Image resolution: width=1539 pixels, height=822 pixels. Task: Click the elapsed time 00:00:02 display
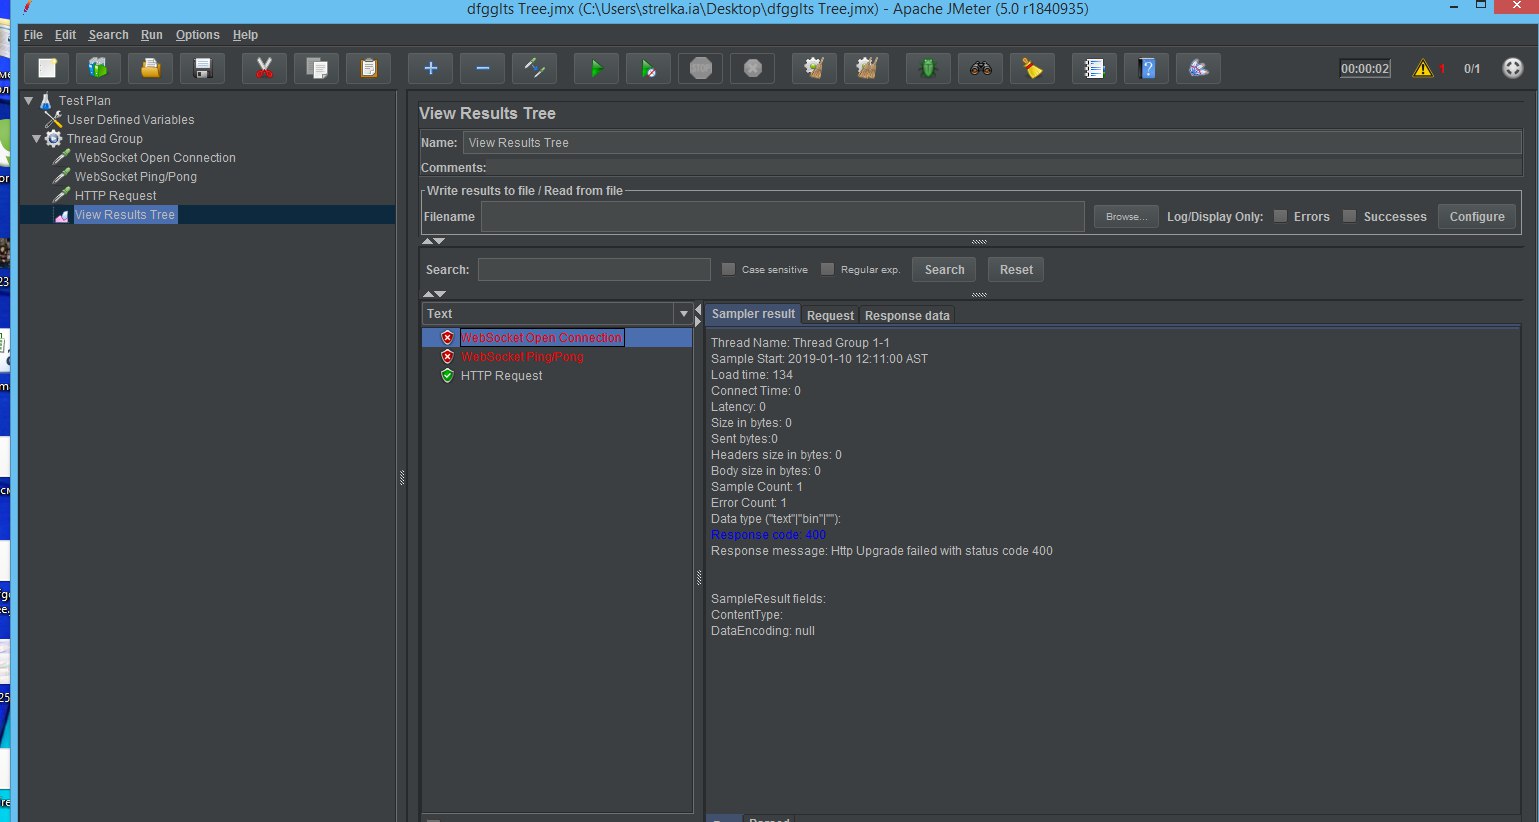click(1365, 69)
